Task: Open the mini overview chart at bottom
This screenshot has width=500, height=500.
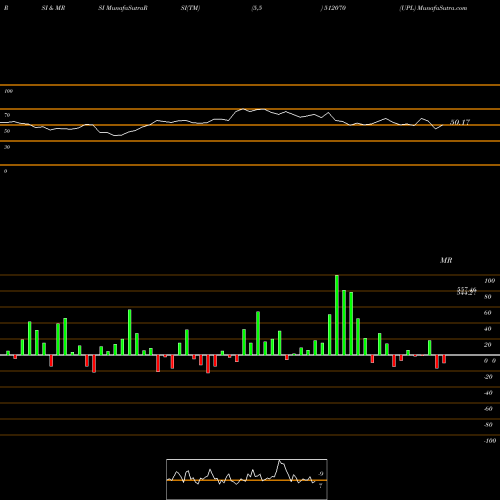Action: [247, 479]
